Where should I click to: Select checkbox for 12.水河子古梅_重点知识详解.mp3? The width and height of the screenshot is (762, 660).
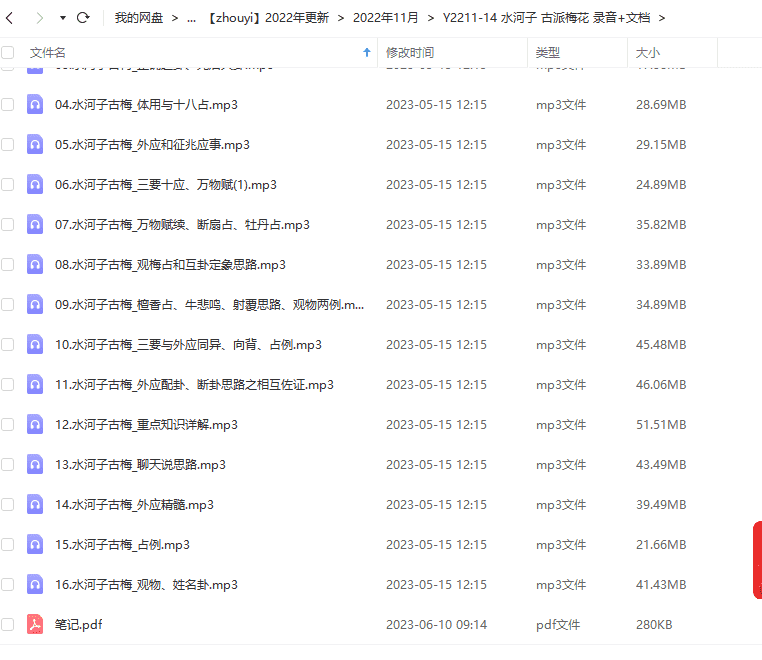pyautogui.click(x=8, y=424)
